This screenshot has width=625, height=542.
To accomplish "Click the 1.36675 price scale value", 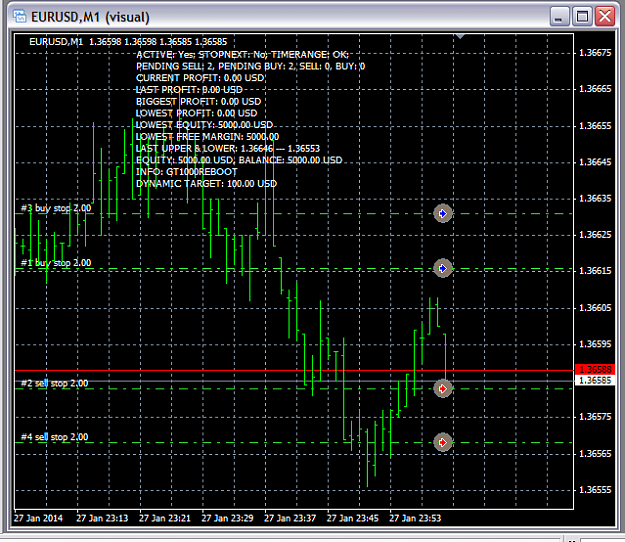I will [595, 53].
